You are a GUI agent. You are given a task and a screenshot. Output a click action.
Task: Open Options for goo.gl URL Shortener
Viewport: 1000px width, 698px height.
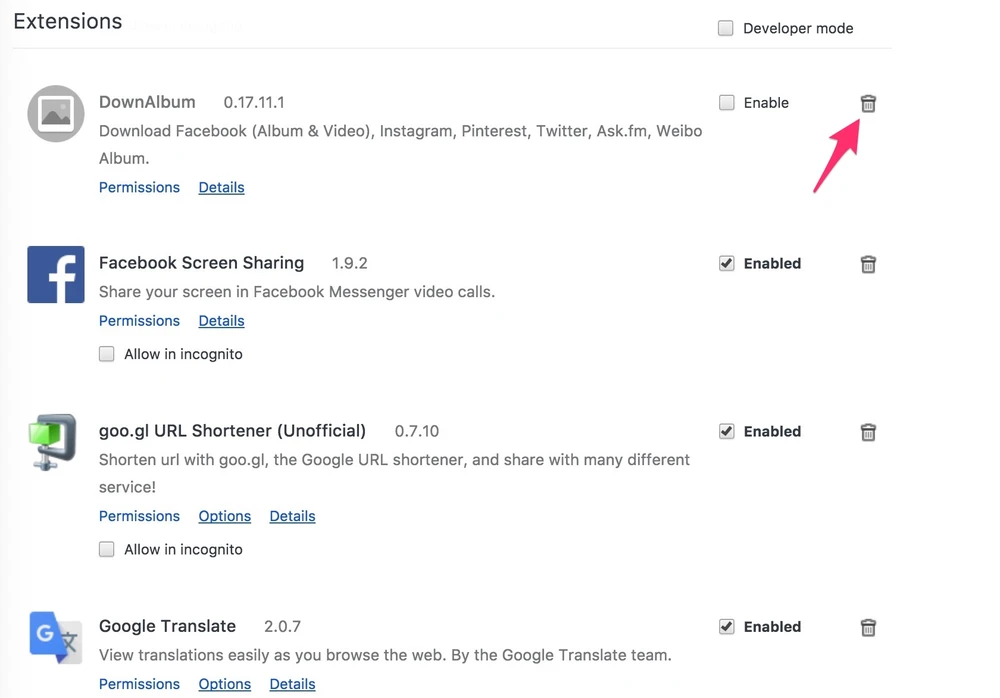pyautogui.click(x=224, y=516)
